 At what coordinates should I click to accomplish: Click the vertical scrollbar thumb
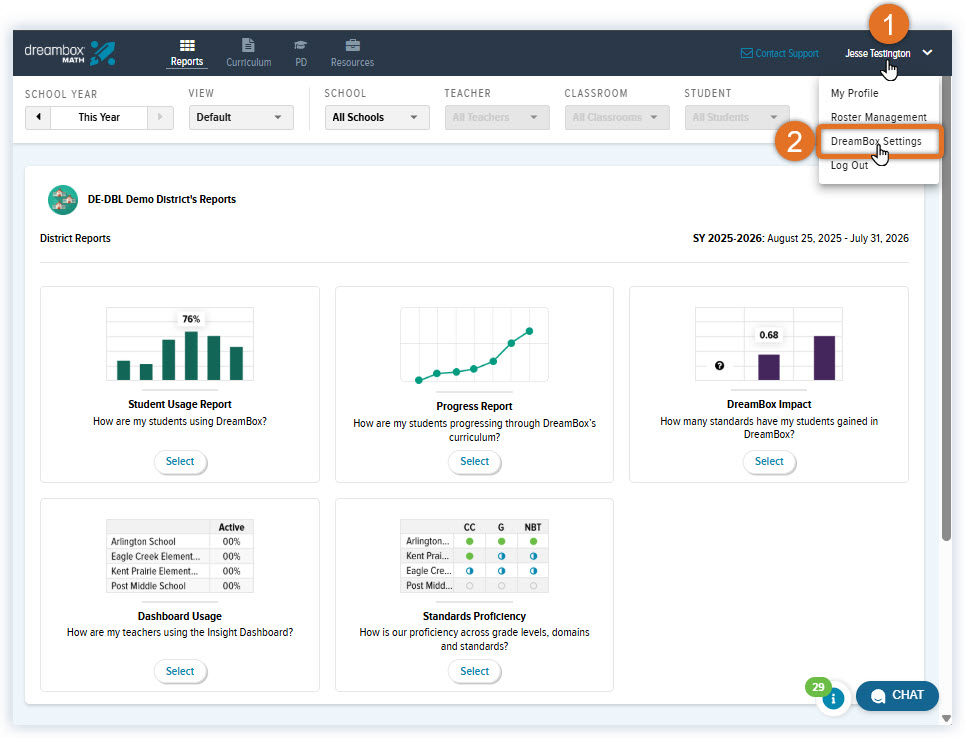[x=947, y=308]
